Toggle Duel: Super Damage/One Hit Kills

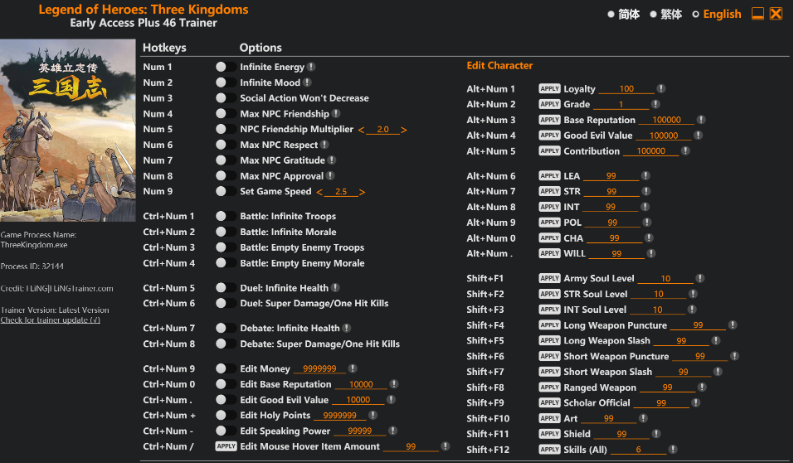coord(226,303)
